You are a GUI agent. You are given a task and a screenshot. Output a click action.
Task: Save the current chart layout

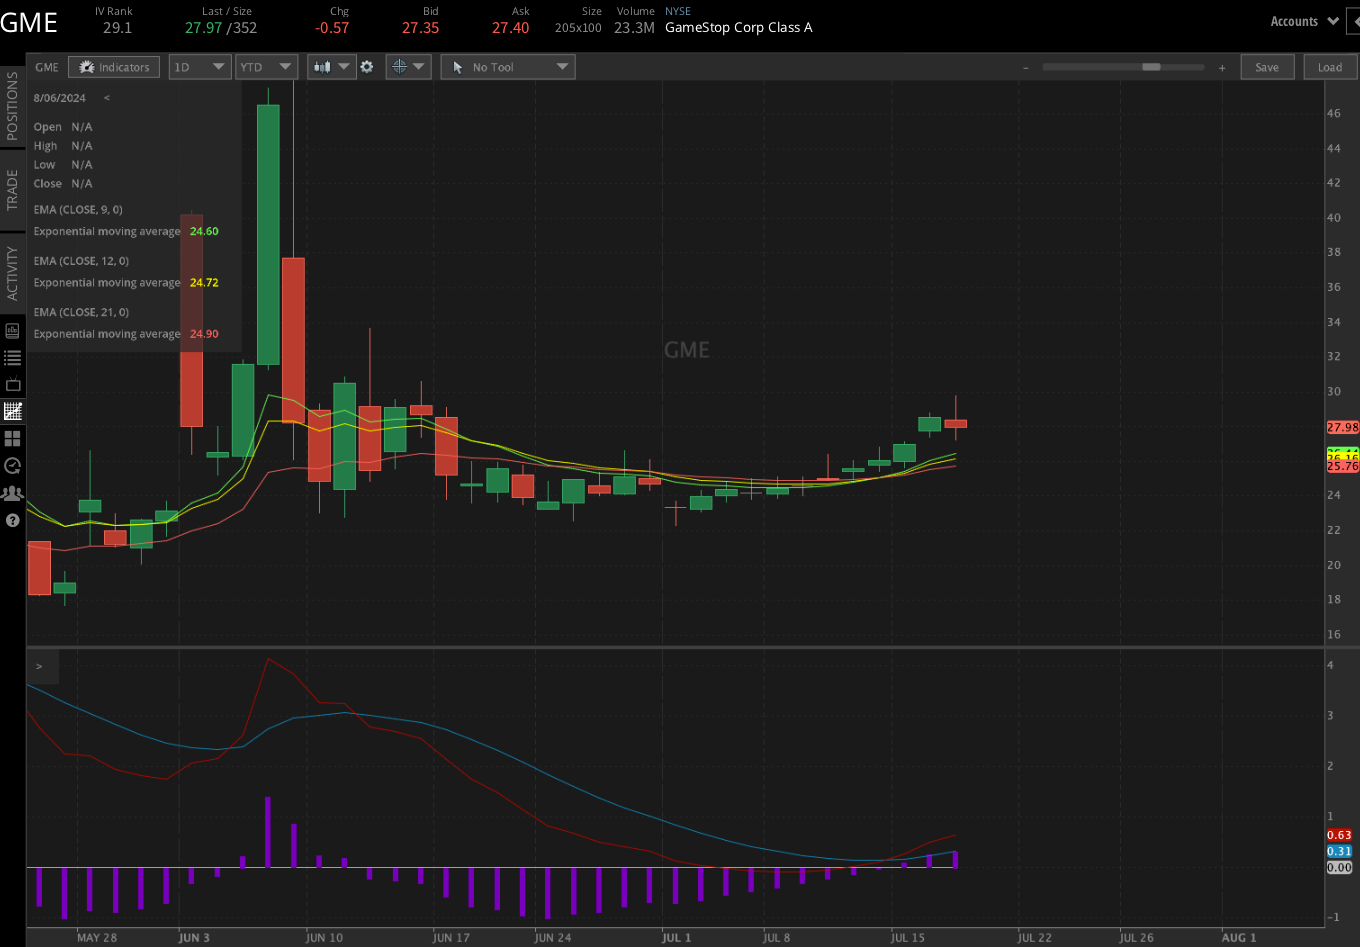point(1267,67)
